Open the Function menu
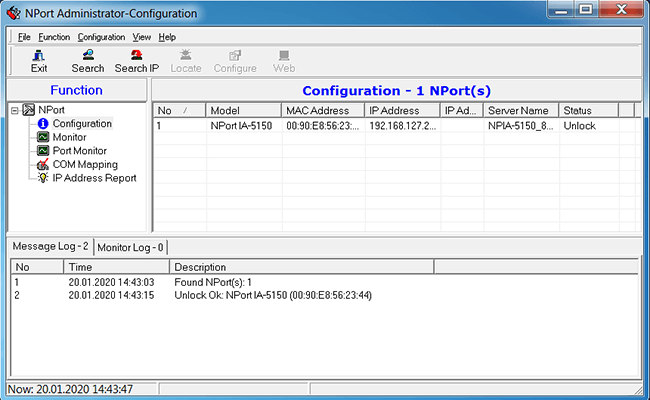This screenshot has width=650, height=400. click(54, 37)
